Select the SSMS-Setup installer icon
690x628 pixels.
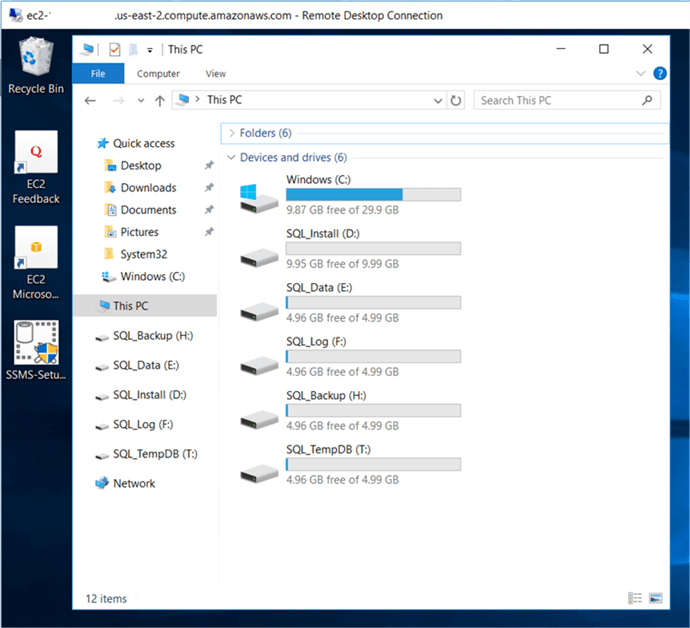tap(36, 350)
